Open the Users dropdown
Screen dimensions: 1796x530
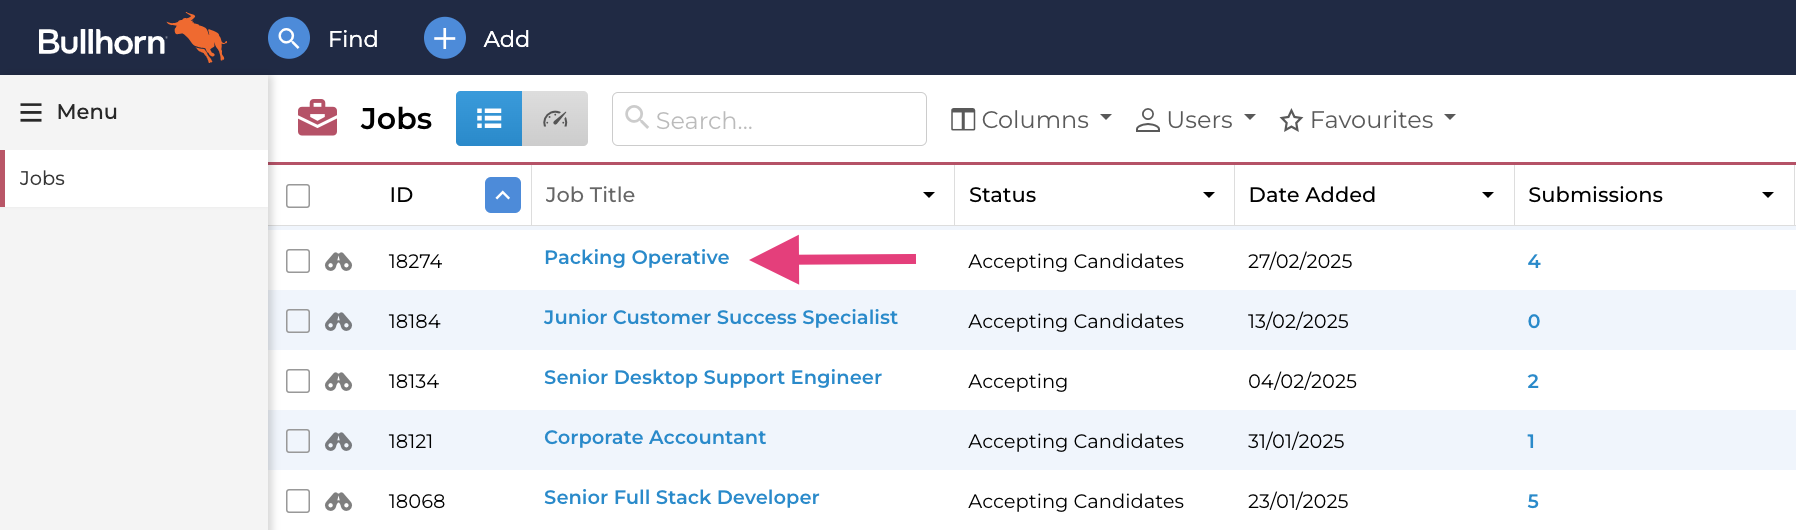coord(1196,119)
